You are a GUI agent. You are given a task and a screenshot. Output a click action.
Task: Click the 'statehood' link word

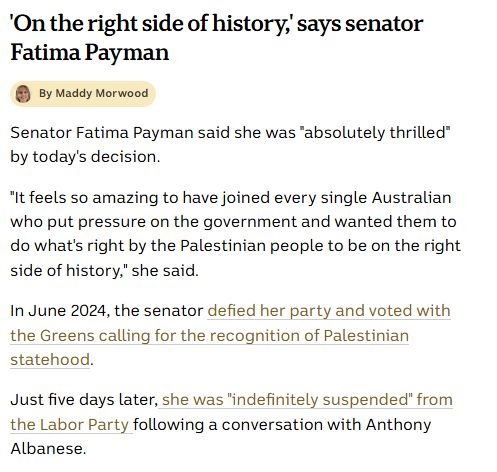pyautogui.click(x=50, y=360)
